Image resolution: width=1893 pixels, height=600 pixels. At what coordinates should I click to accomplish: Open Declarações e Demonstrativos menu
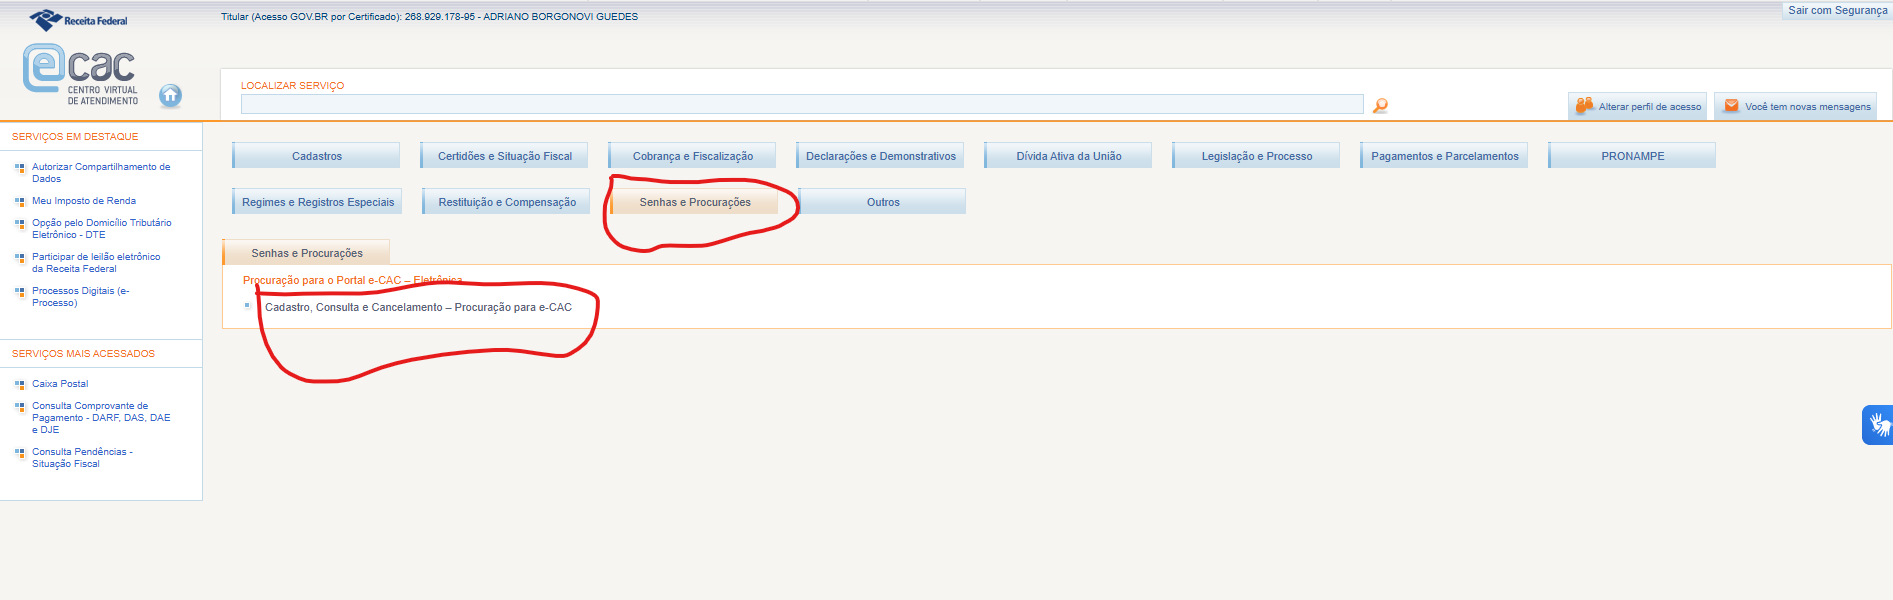(880, 156)
